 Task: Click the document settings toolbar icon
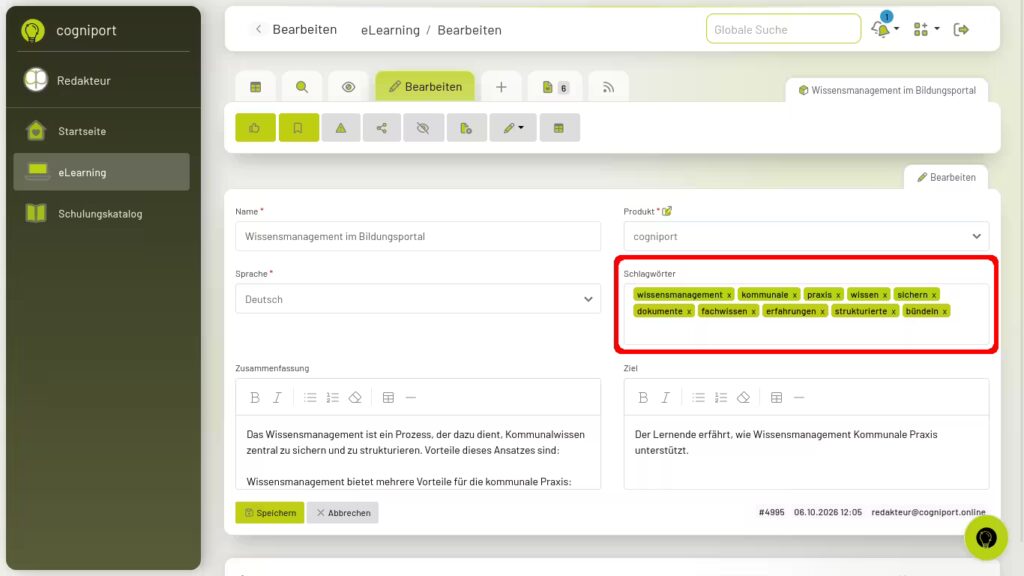[x=466, y=128]
